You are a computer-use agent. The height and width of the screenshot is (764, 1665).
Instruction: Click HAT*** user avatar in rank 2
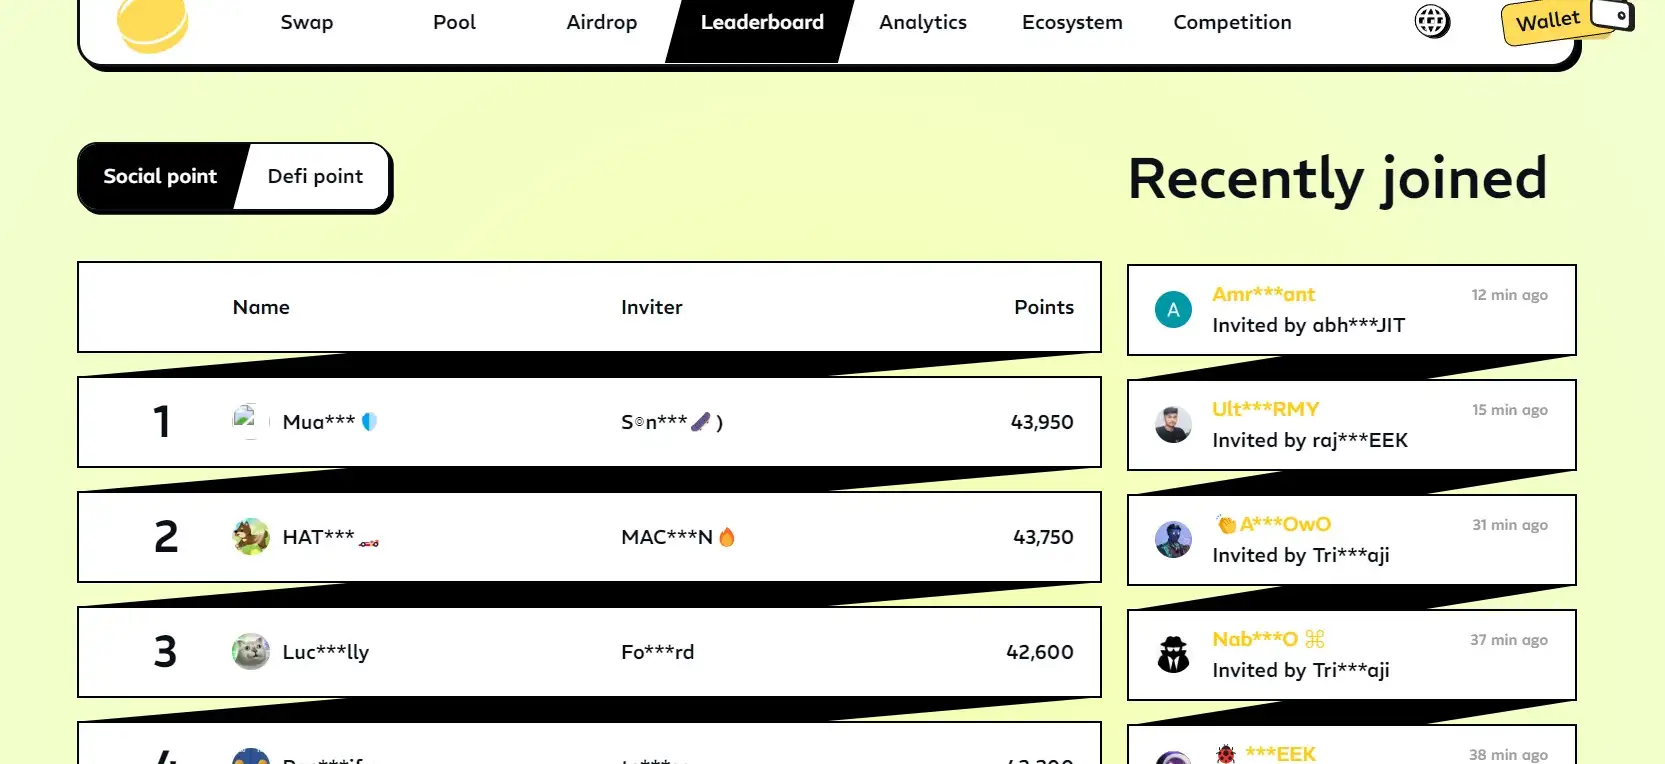tap(251, 537)
